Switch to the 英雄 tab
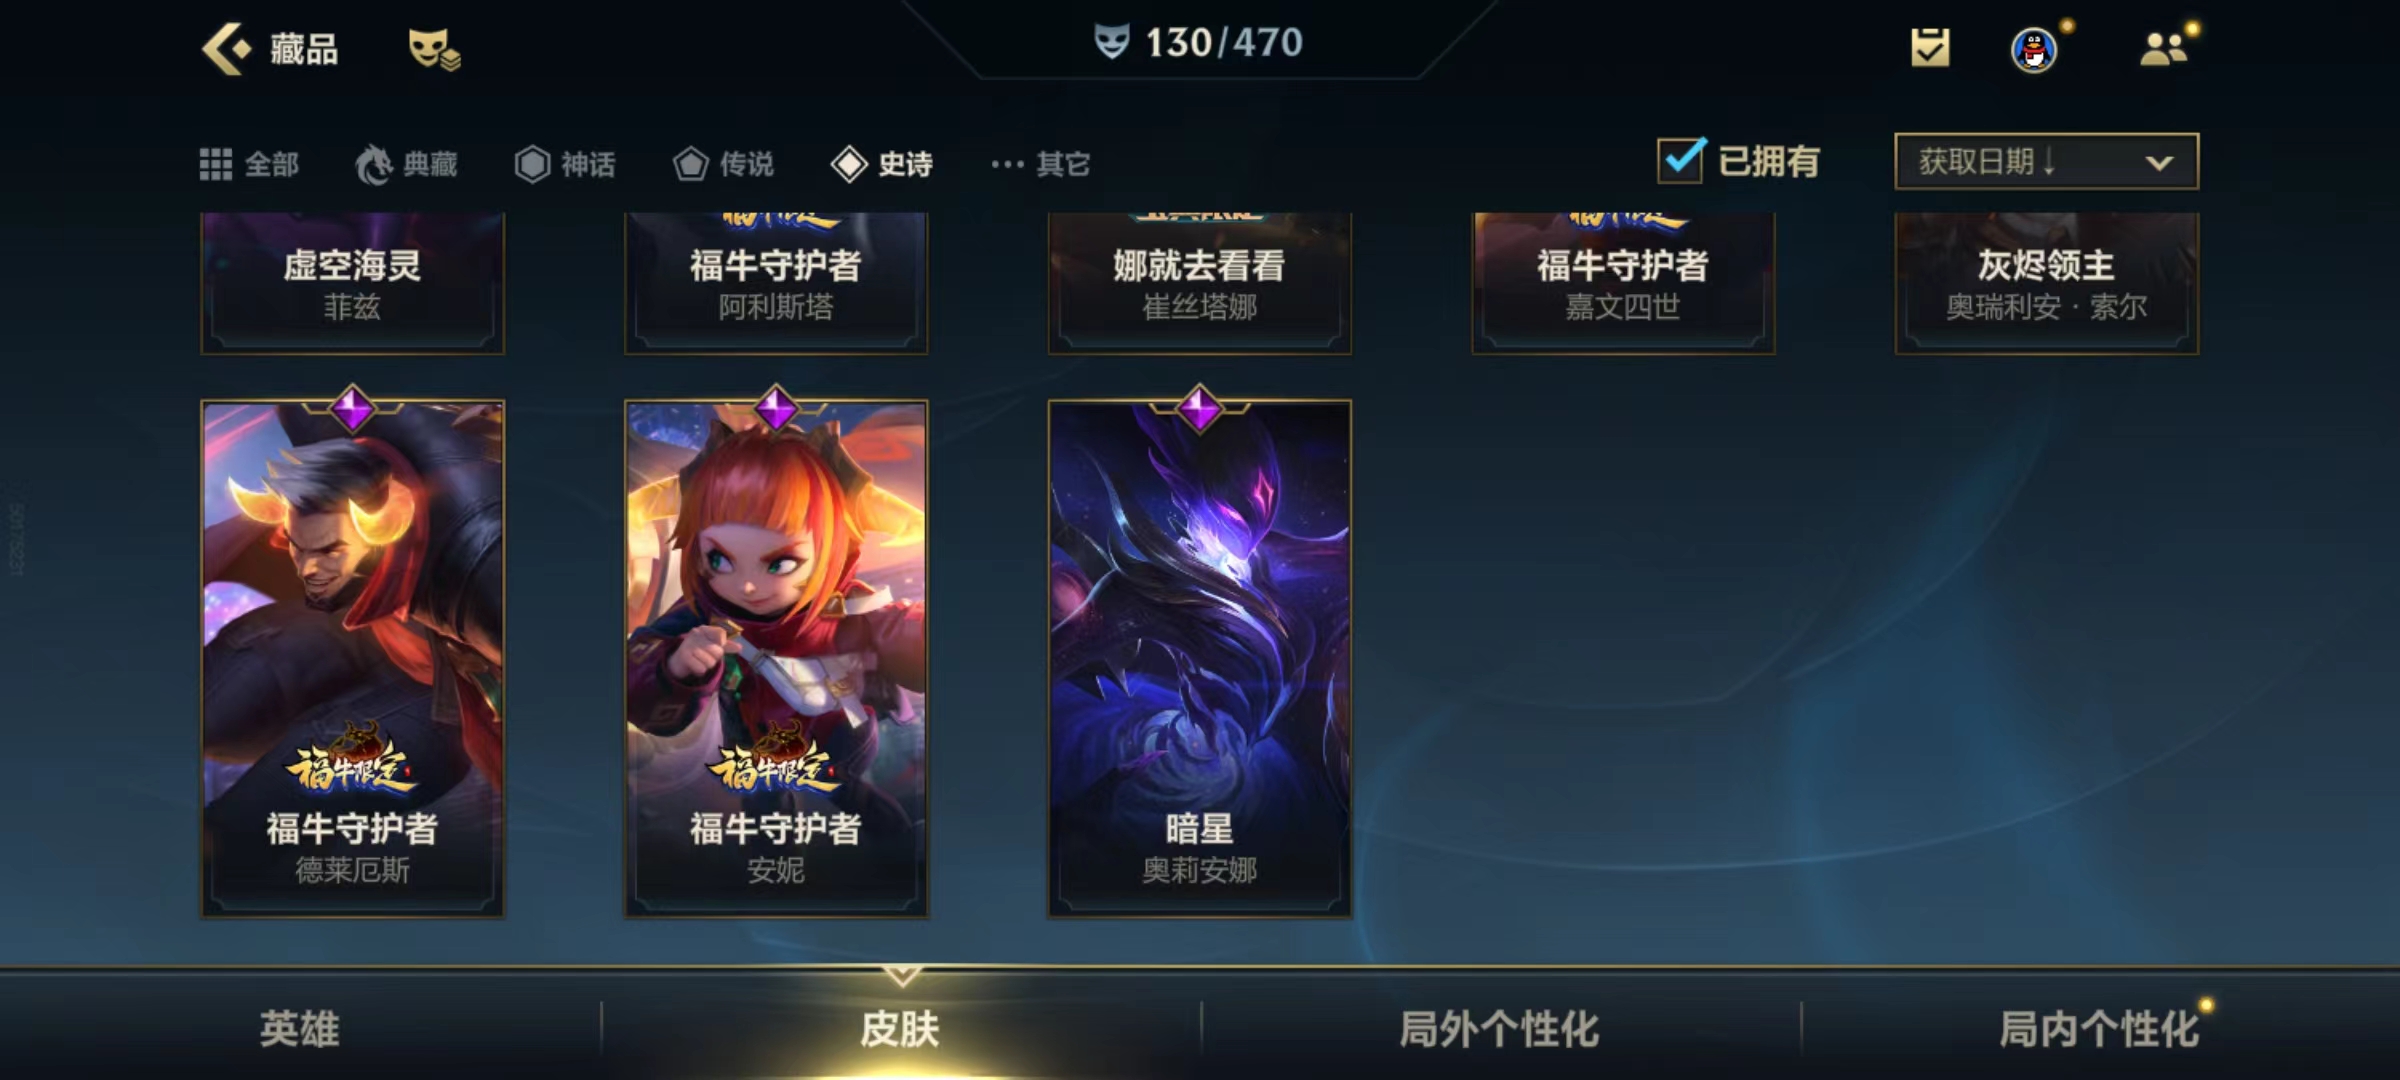2400x1080 pixels. [x=300, y=1029]
